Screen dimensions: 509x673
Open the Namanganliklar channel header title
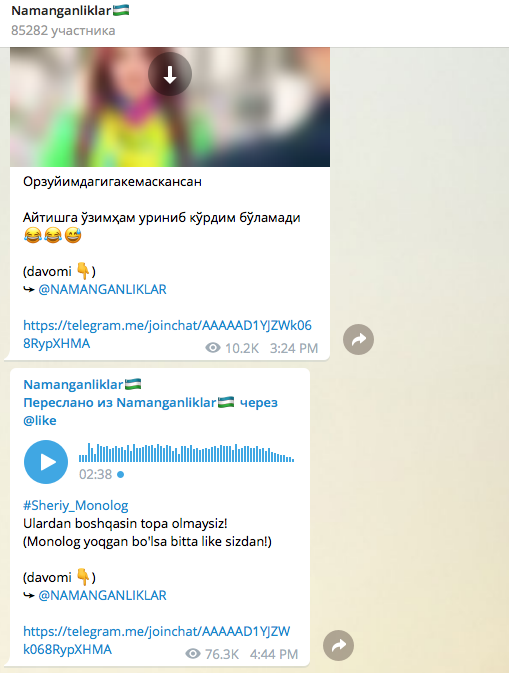pos(70,11)
